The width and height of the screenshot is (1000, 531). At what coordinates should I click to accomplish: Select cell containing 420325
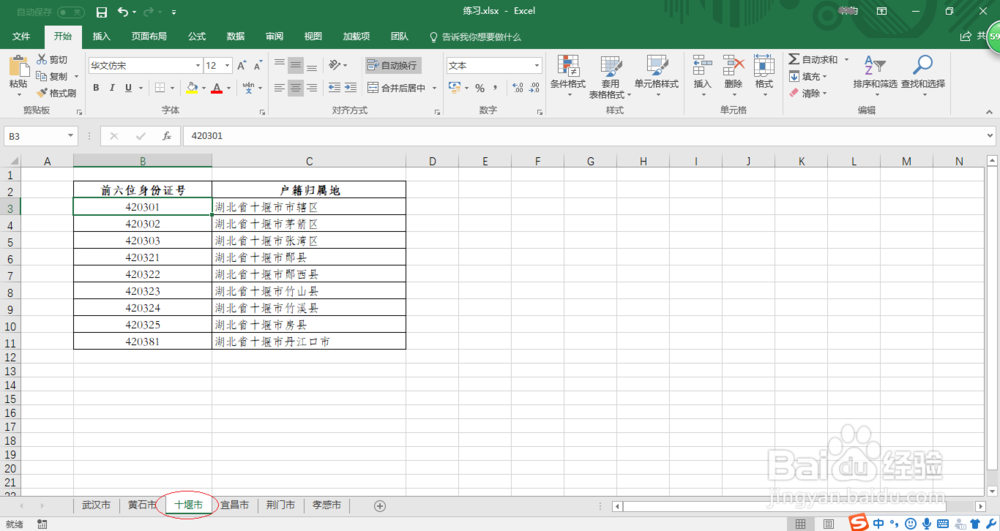[x=142, y=324]
